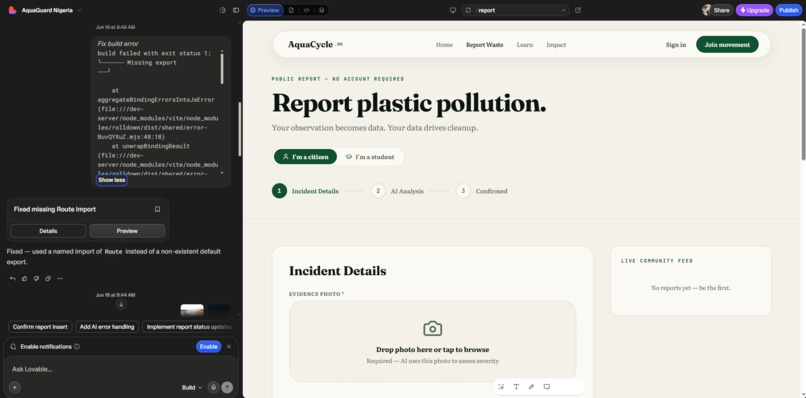
Task: Dismiss the Enable notifications banner
Action: [229, 347]
